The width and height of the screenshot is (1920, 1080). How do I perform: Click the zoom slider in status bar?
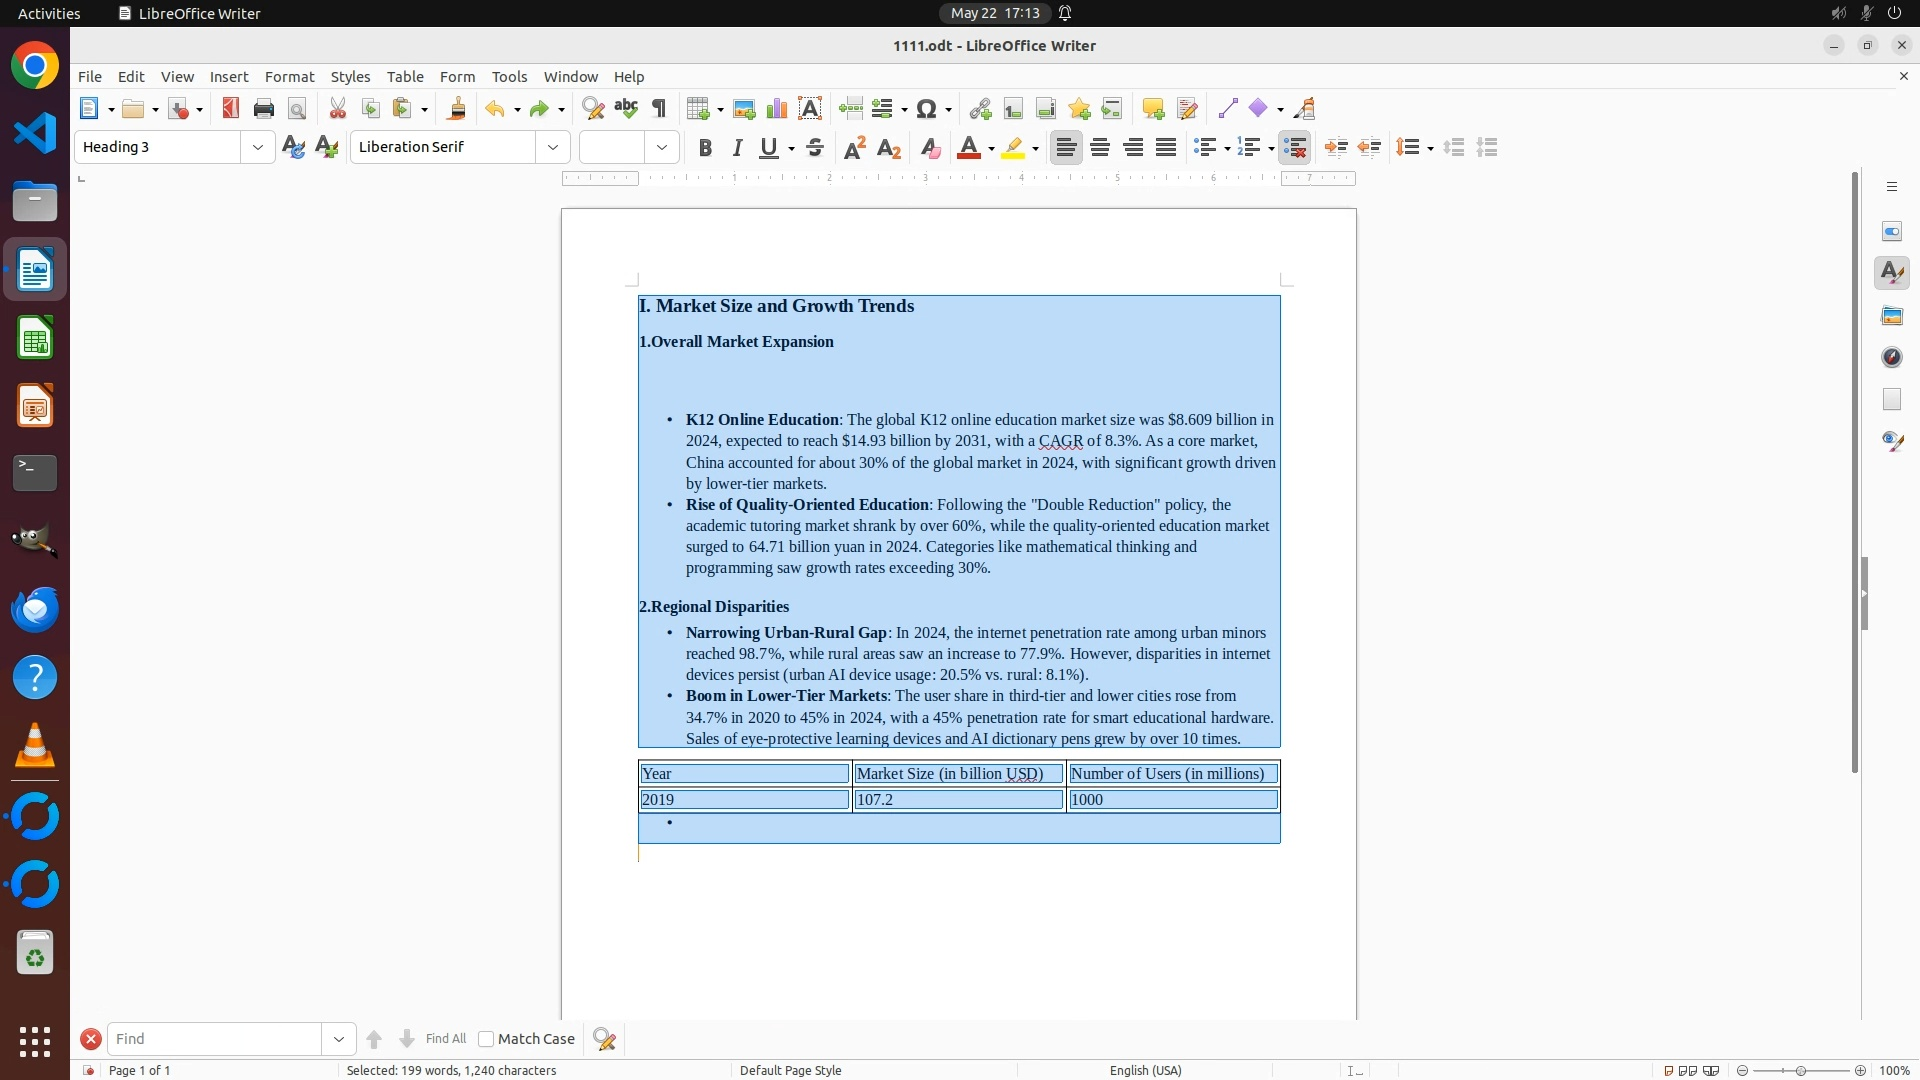pyautogui.click(x=1801, y=1070)
